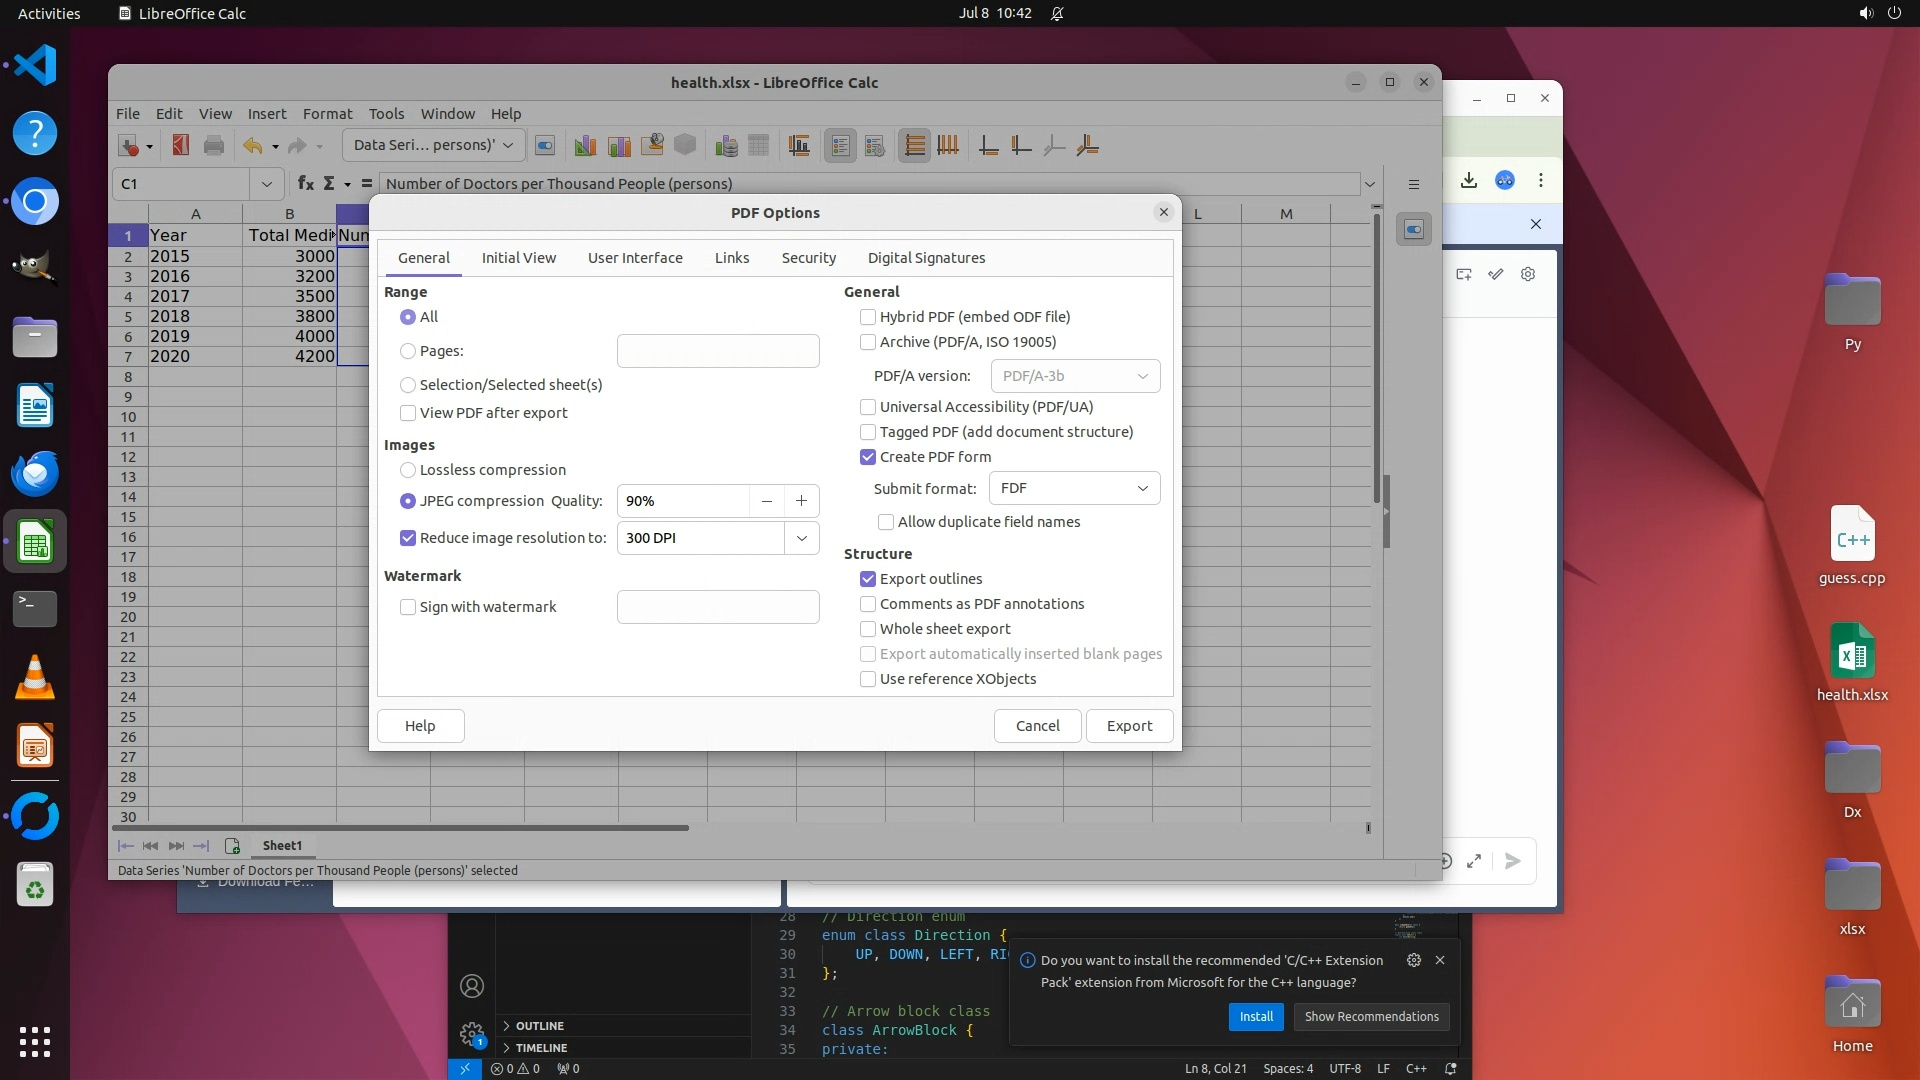Open VLC media player from the dock
1920x1080 pixels.
[35, 678]
